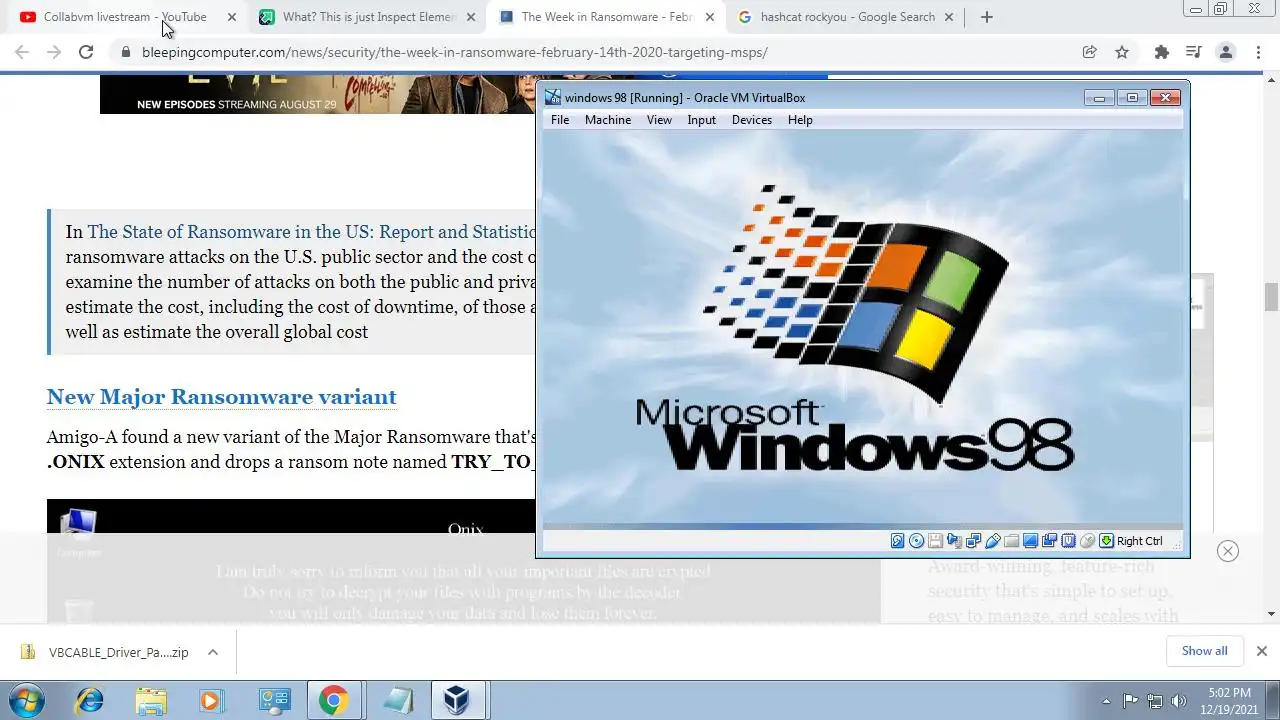Open the VirtualBox Devices menu
Screen dimensions: 1280x720
[x=752, y=120]
